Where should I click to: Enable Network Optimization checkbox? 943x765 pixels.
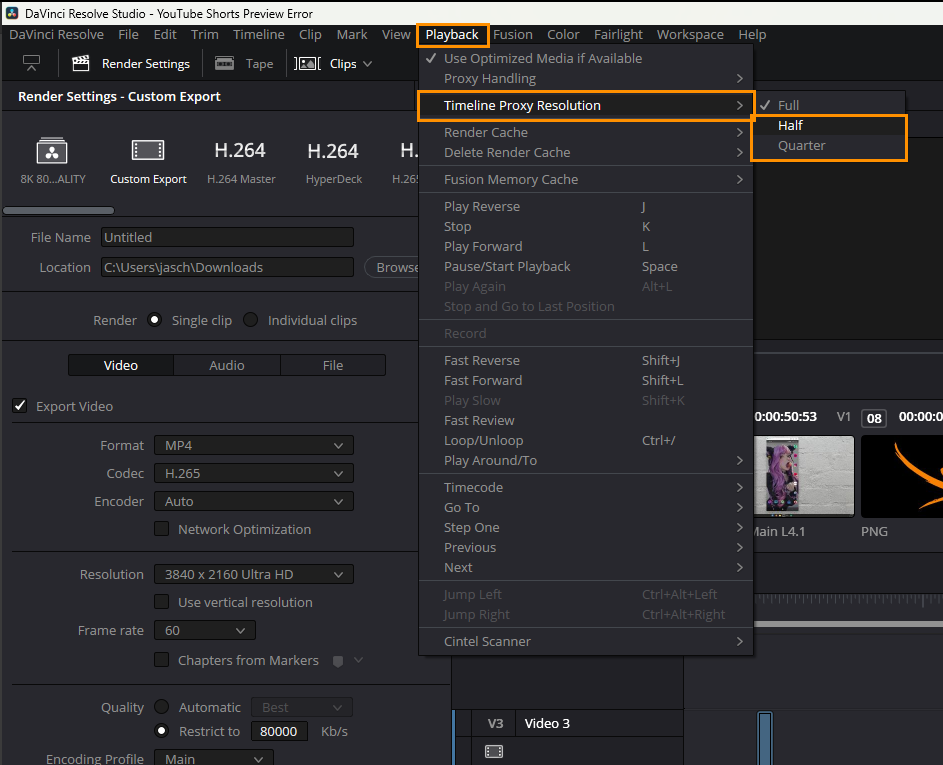161,529
